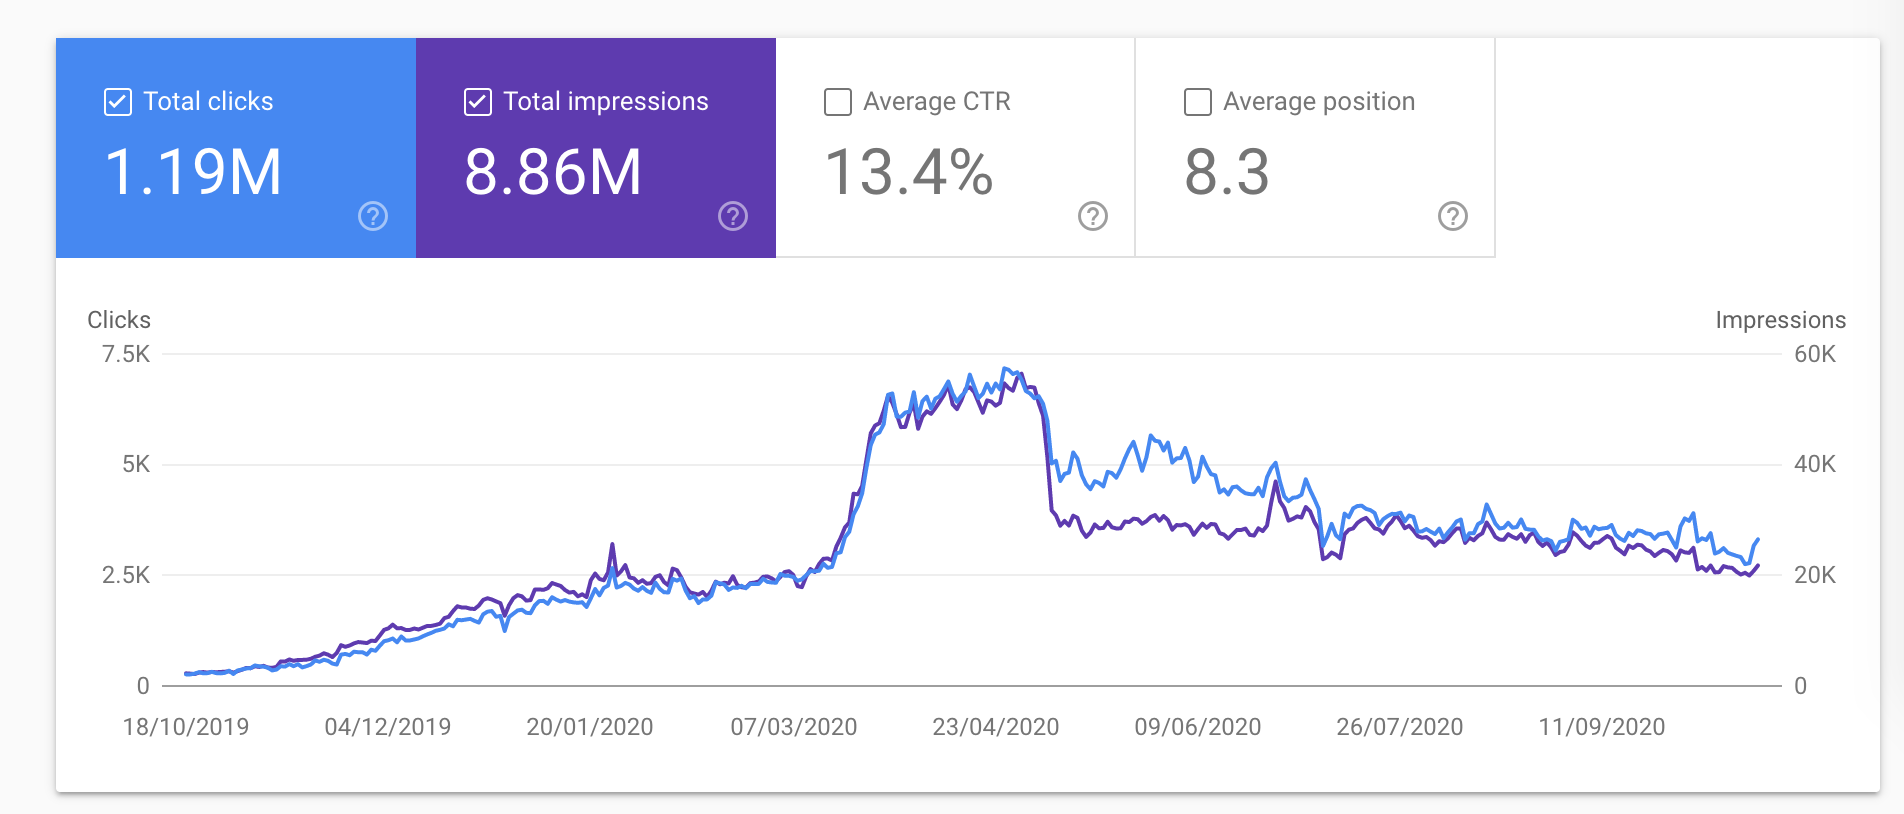Click the 8.3 Average position value

coord(1227,172)
